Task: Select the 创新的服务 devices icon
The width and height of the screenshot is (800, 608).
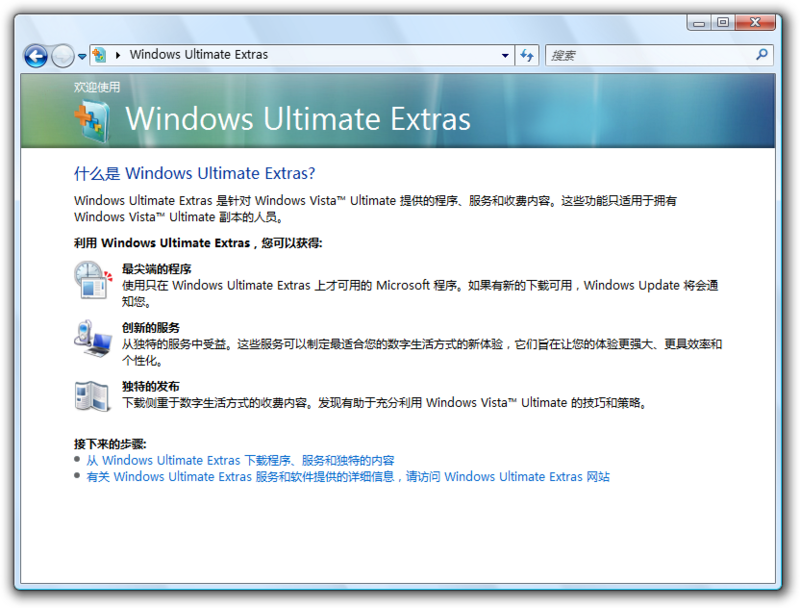Action: [x=93, y=341]
